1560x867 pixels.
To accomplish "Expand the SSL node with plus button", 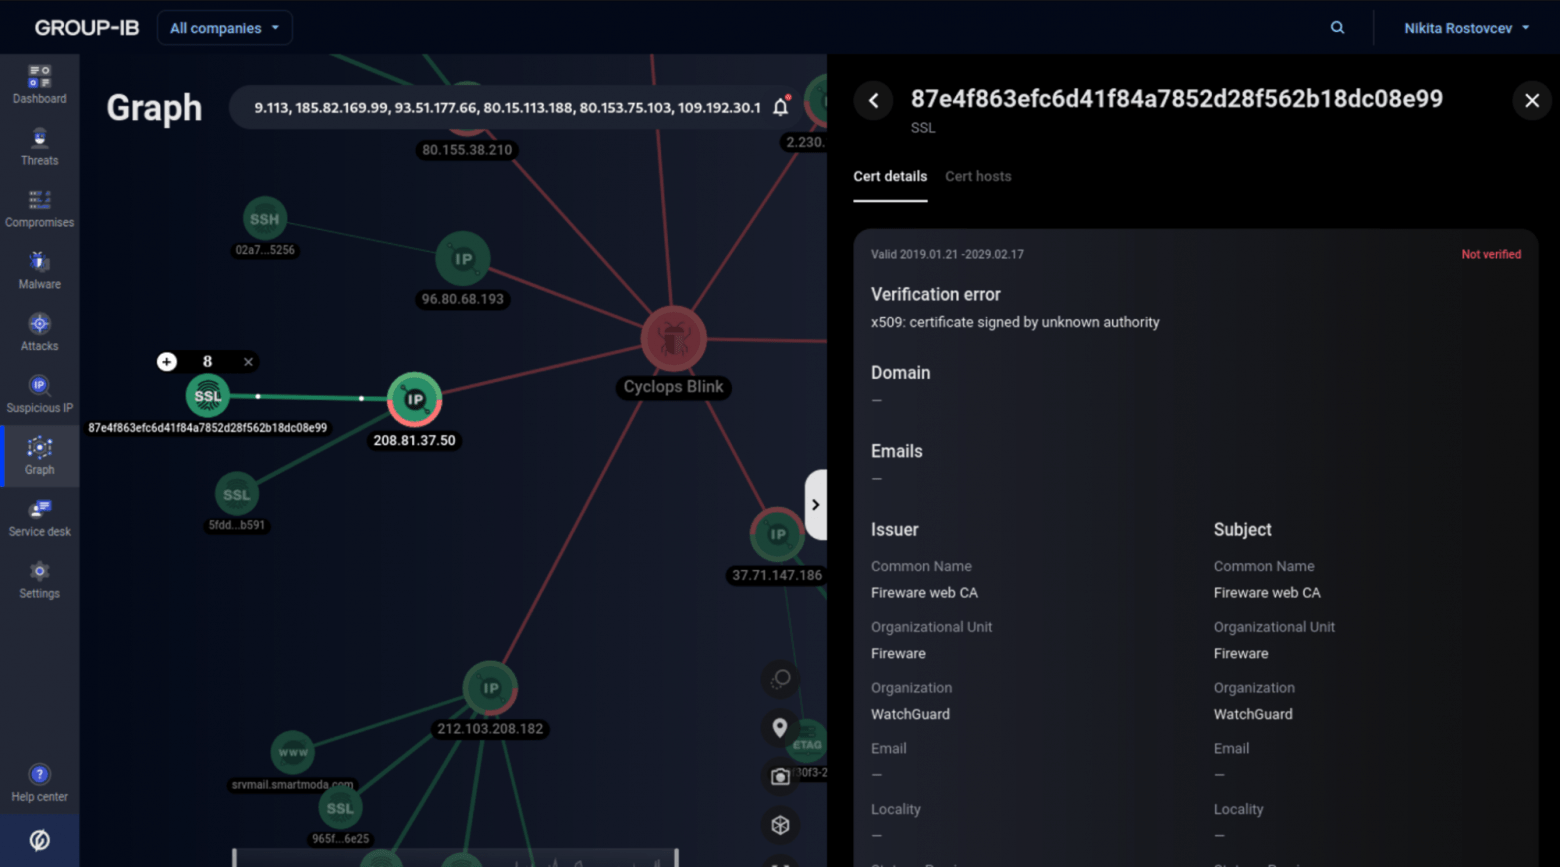I will [167, 361].
